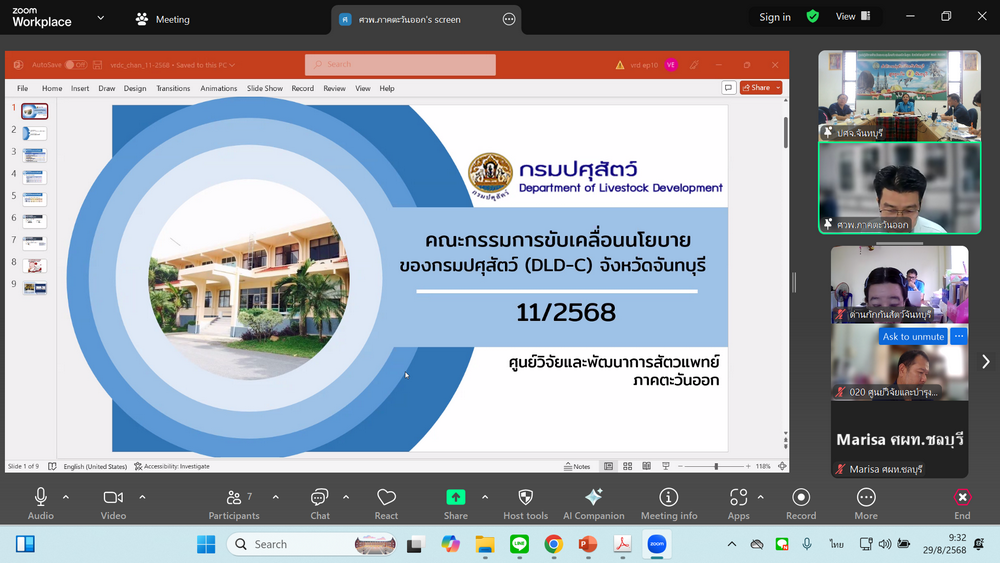Open Copilot from the taskbar
Screen dimensions: 1000x563
(x=450, y=544)
